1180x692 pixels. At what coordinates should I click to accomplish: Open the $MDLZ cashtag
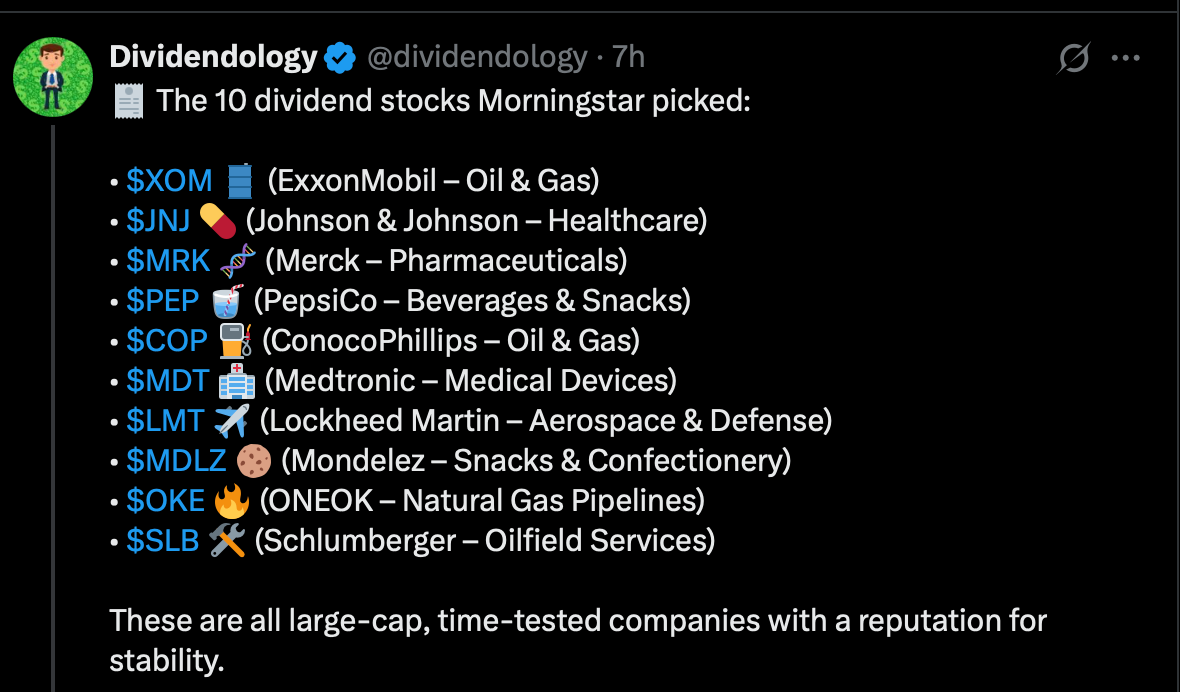tap(177, 460)
